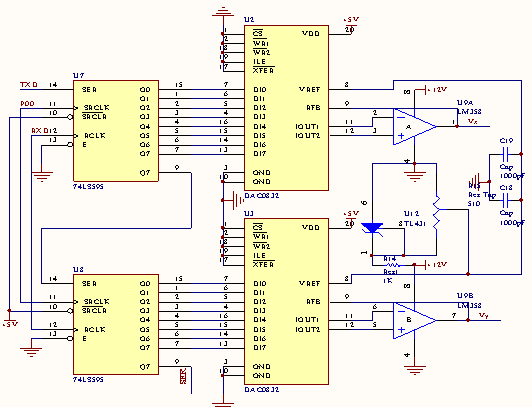Select the ground symbol below U9B
Screen dimensions: 532x407
[415, 369]
